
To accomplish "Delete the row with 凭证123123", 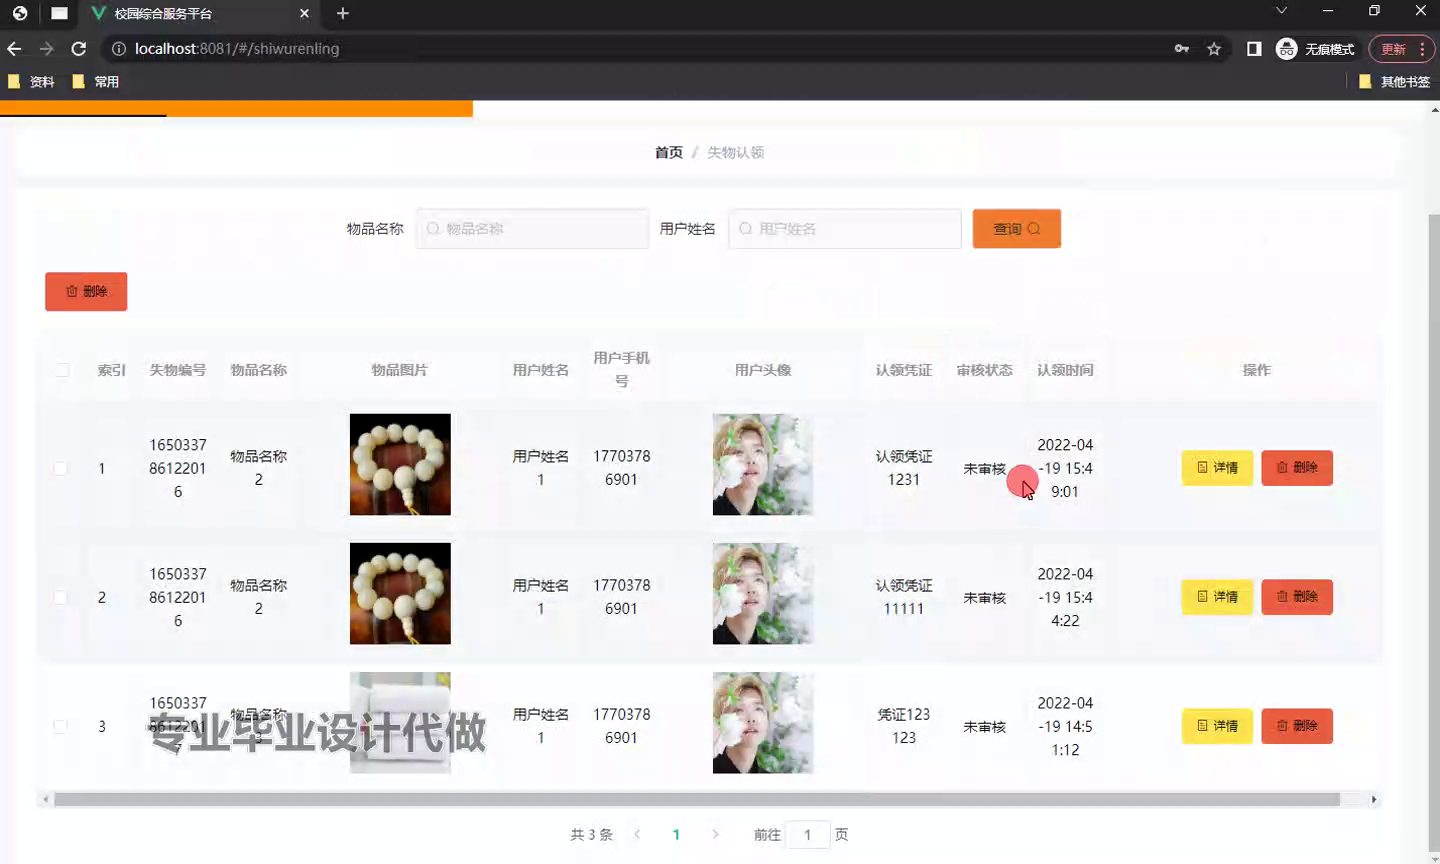I will click(1297, 726).
